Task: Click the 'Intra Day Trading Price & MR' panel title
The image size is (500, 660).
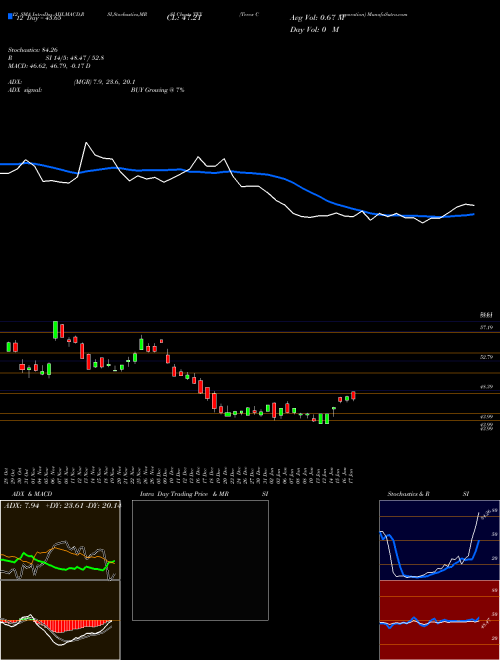Action: 184,494
